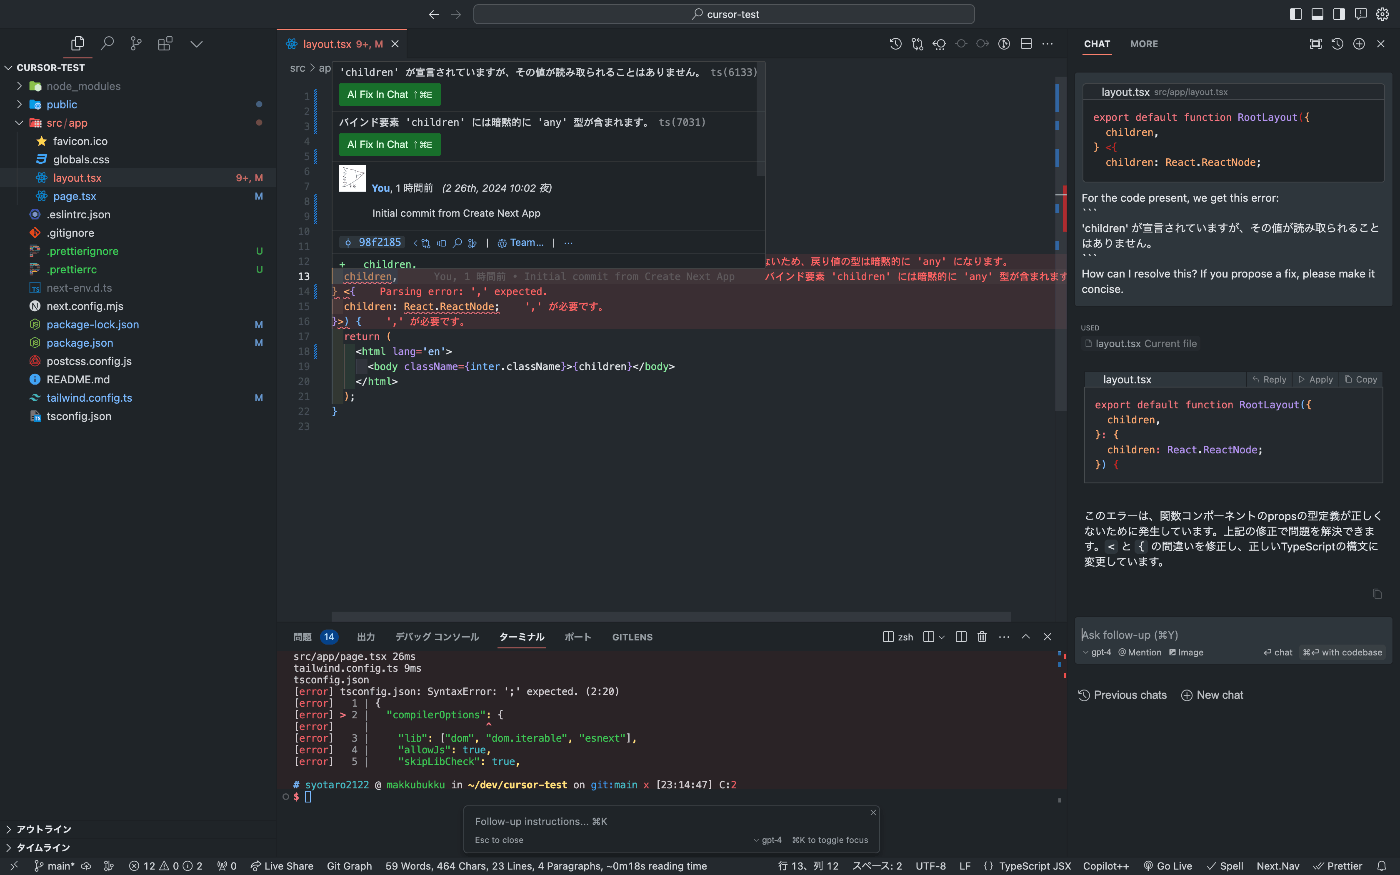Switch to the CHAT tab
1400x875 pixels.
[1097, 44]
